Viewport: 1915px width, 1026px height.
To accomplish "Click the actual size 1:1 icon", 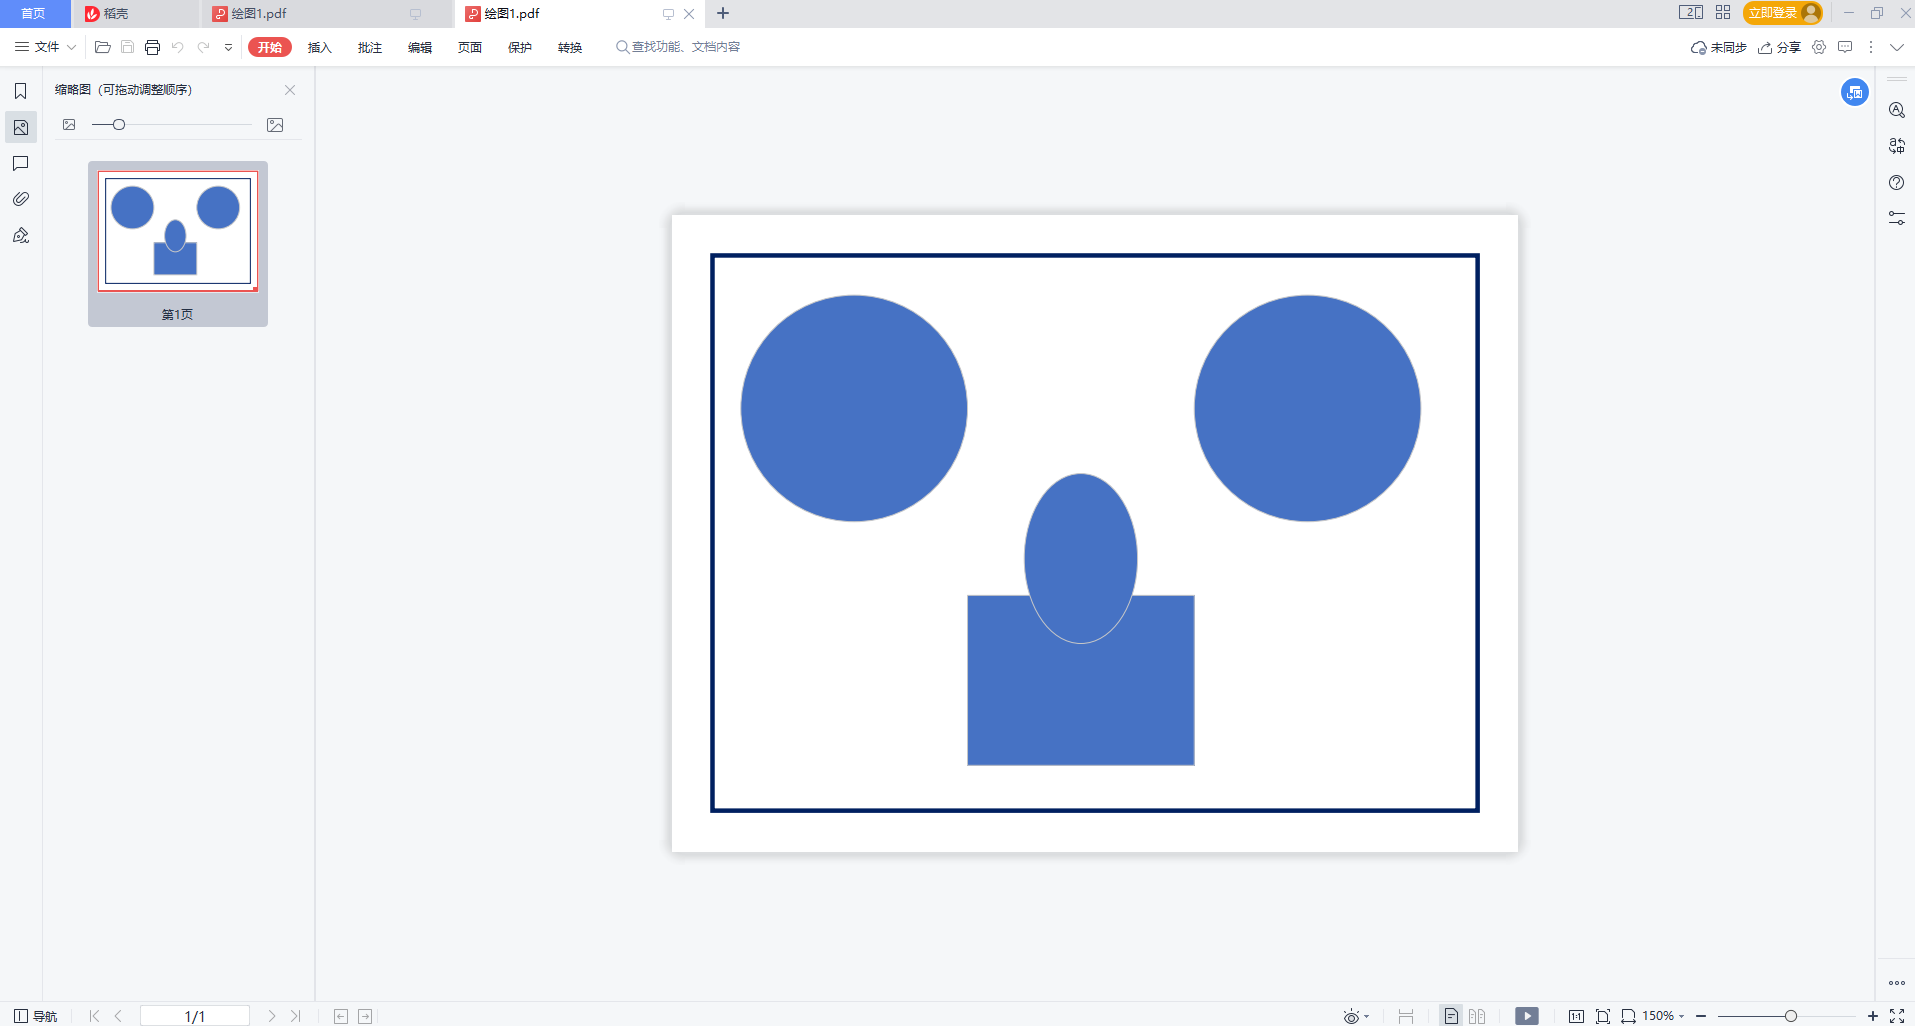I will pyautogui.click(x=1576, y=1016).
